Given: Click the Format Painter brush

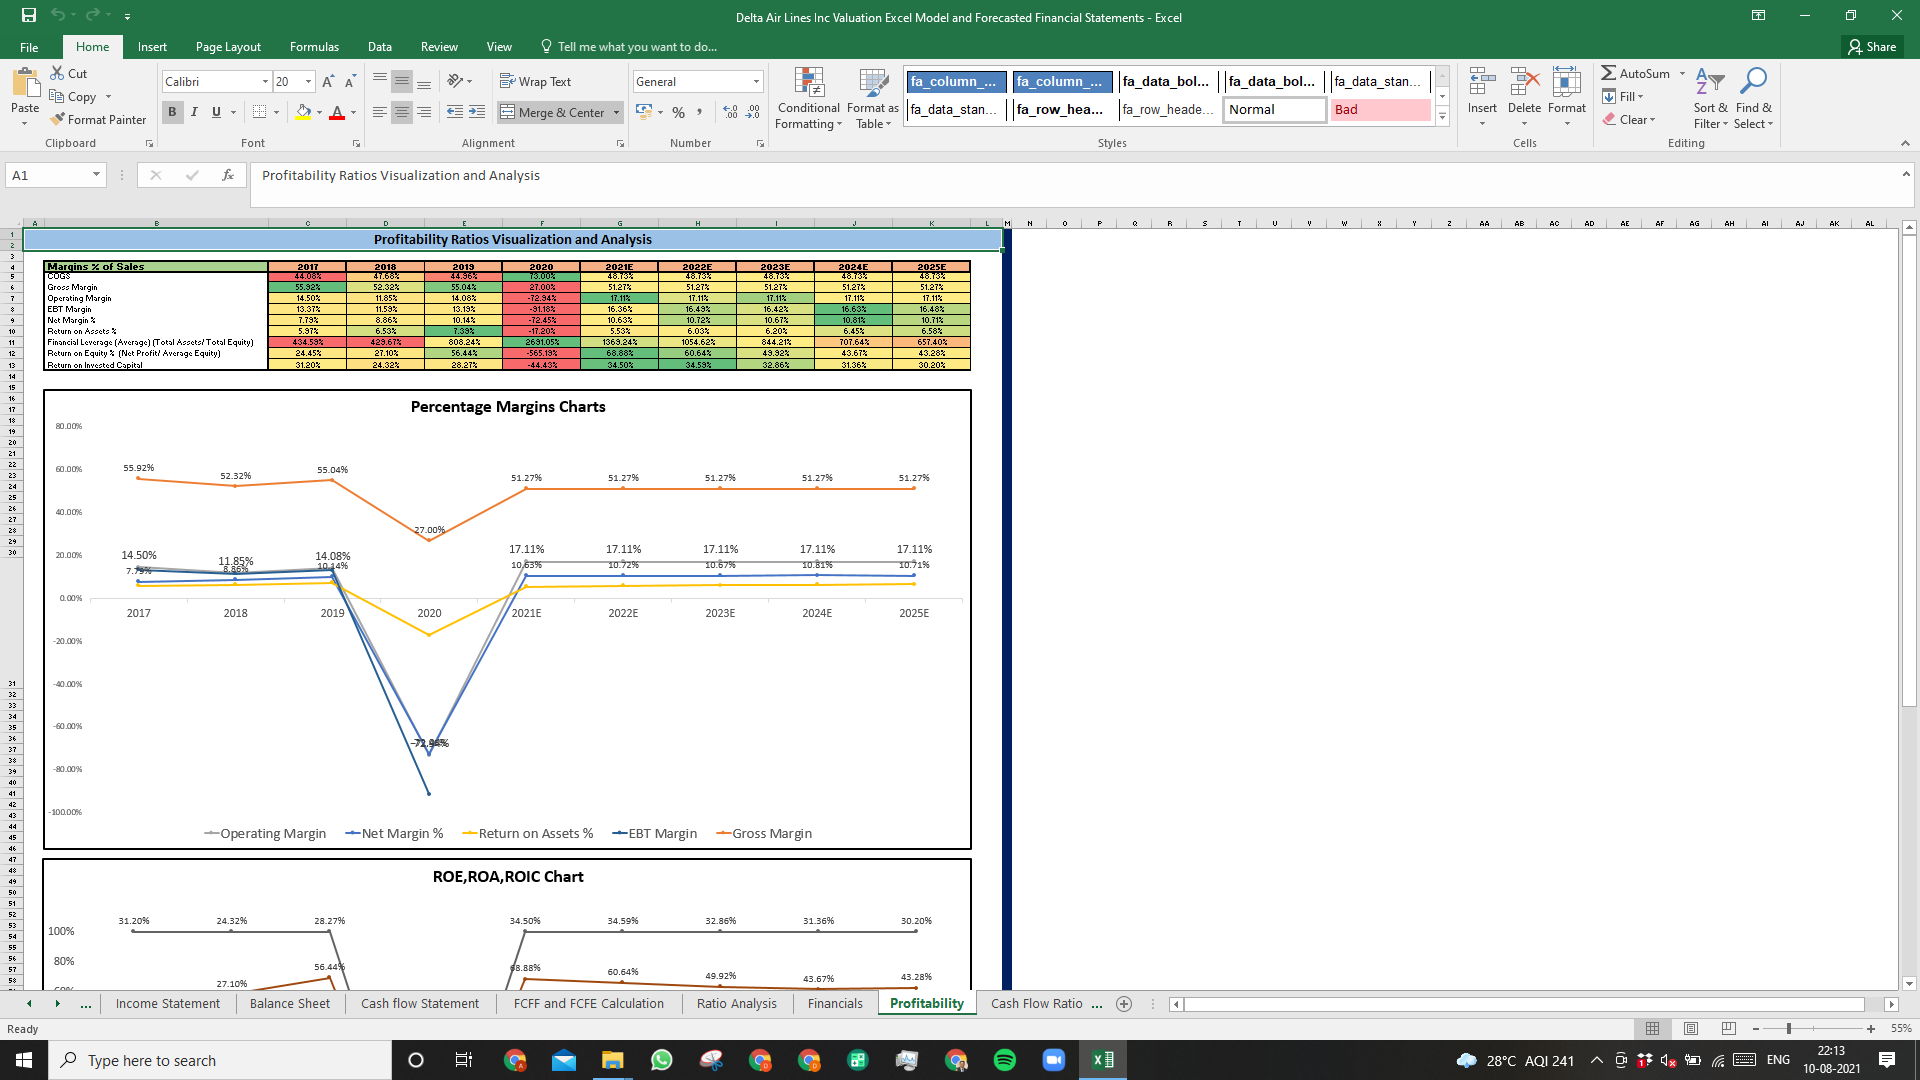Looking at the screenshot, I should [57, 119].
